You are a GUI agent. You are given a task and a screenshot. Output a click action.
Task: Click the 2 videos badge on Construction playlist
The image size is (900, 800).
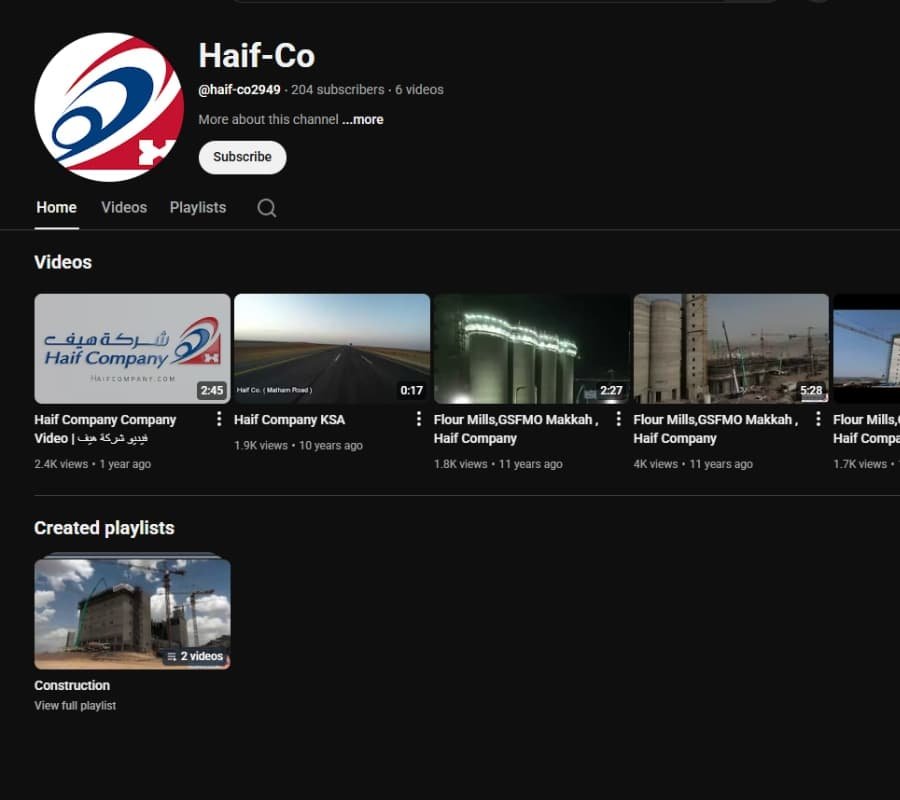(196, 657)
